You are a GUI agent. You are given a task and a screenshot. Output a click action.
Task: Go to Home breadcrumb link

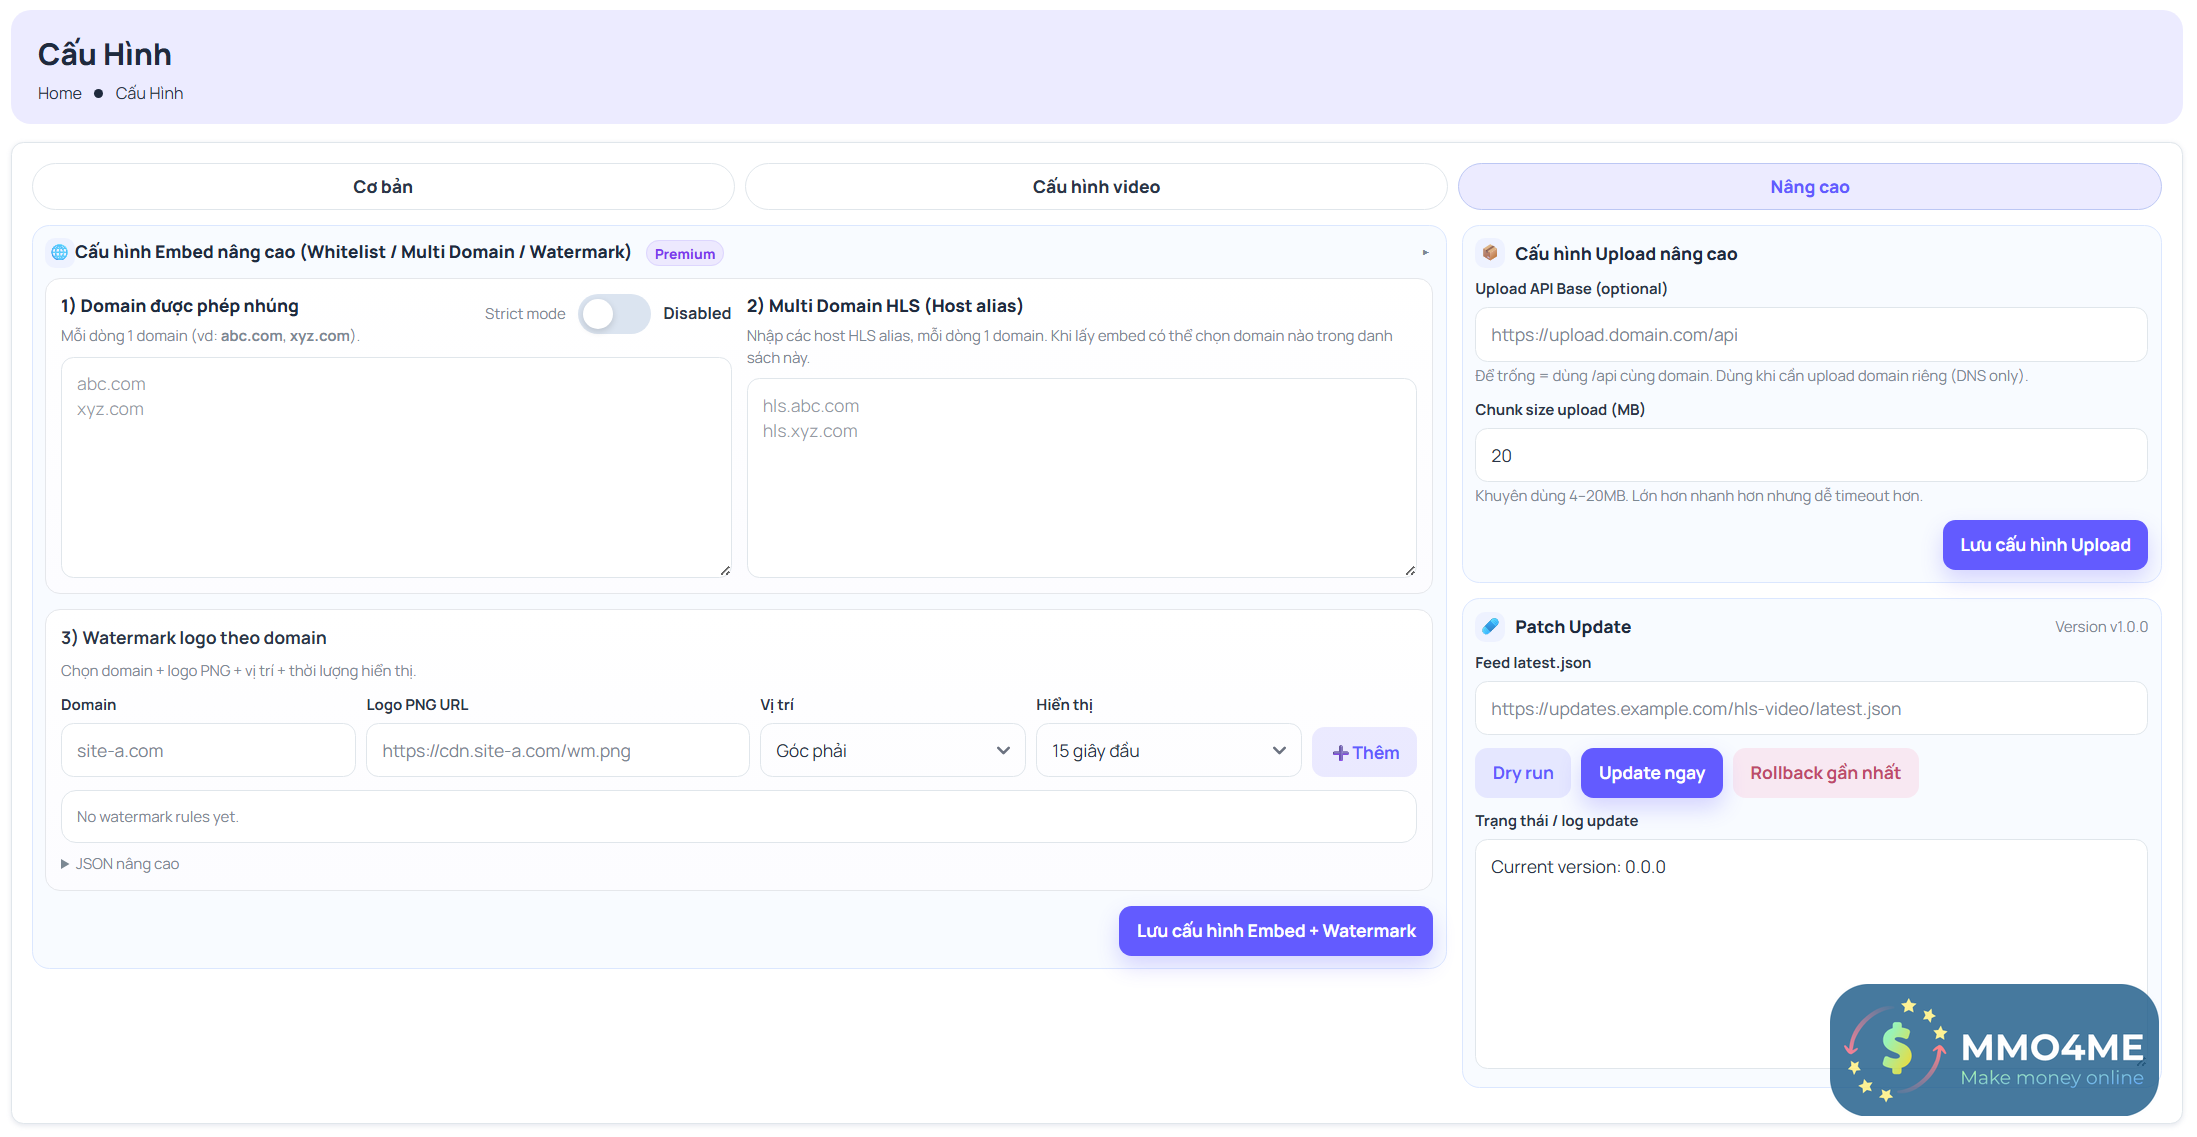(60, 93)
